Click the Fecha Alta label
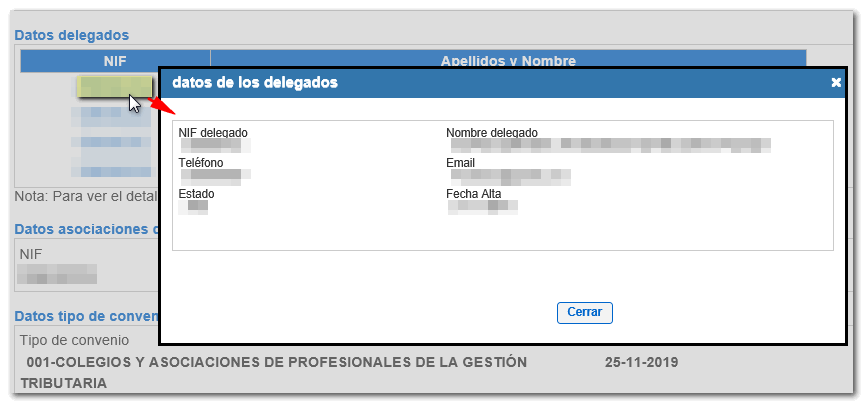The image size is (864, 404). 474,194
